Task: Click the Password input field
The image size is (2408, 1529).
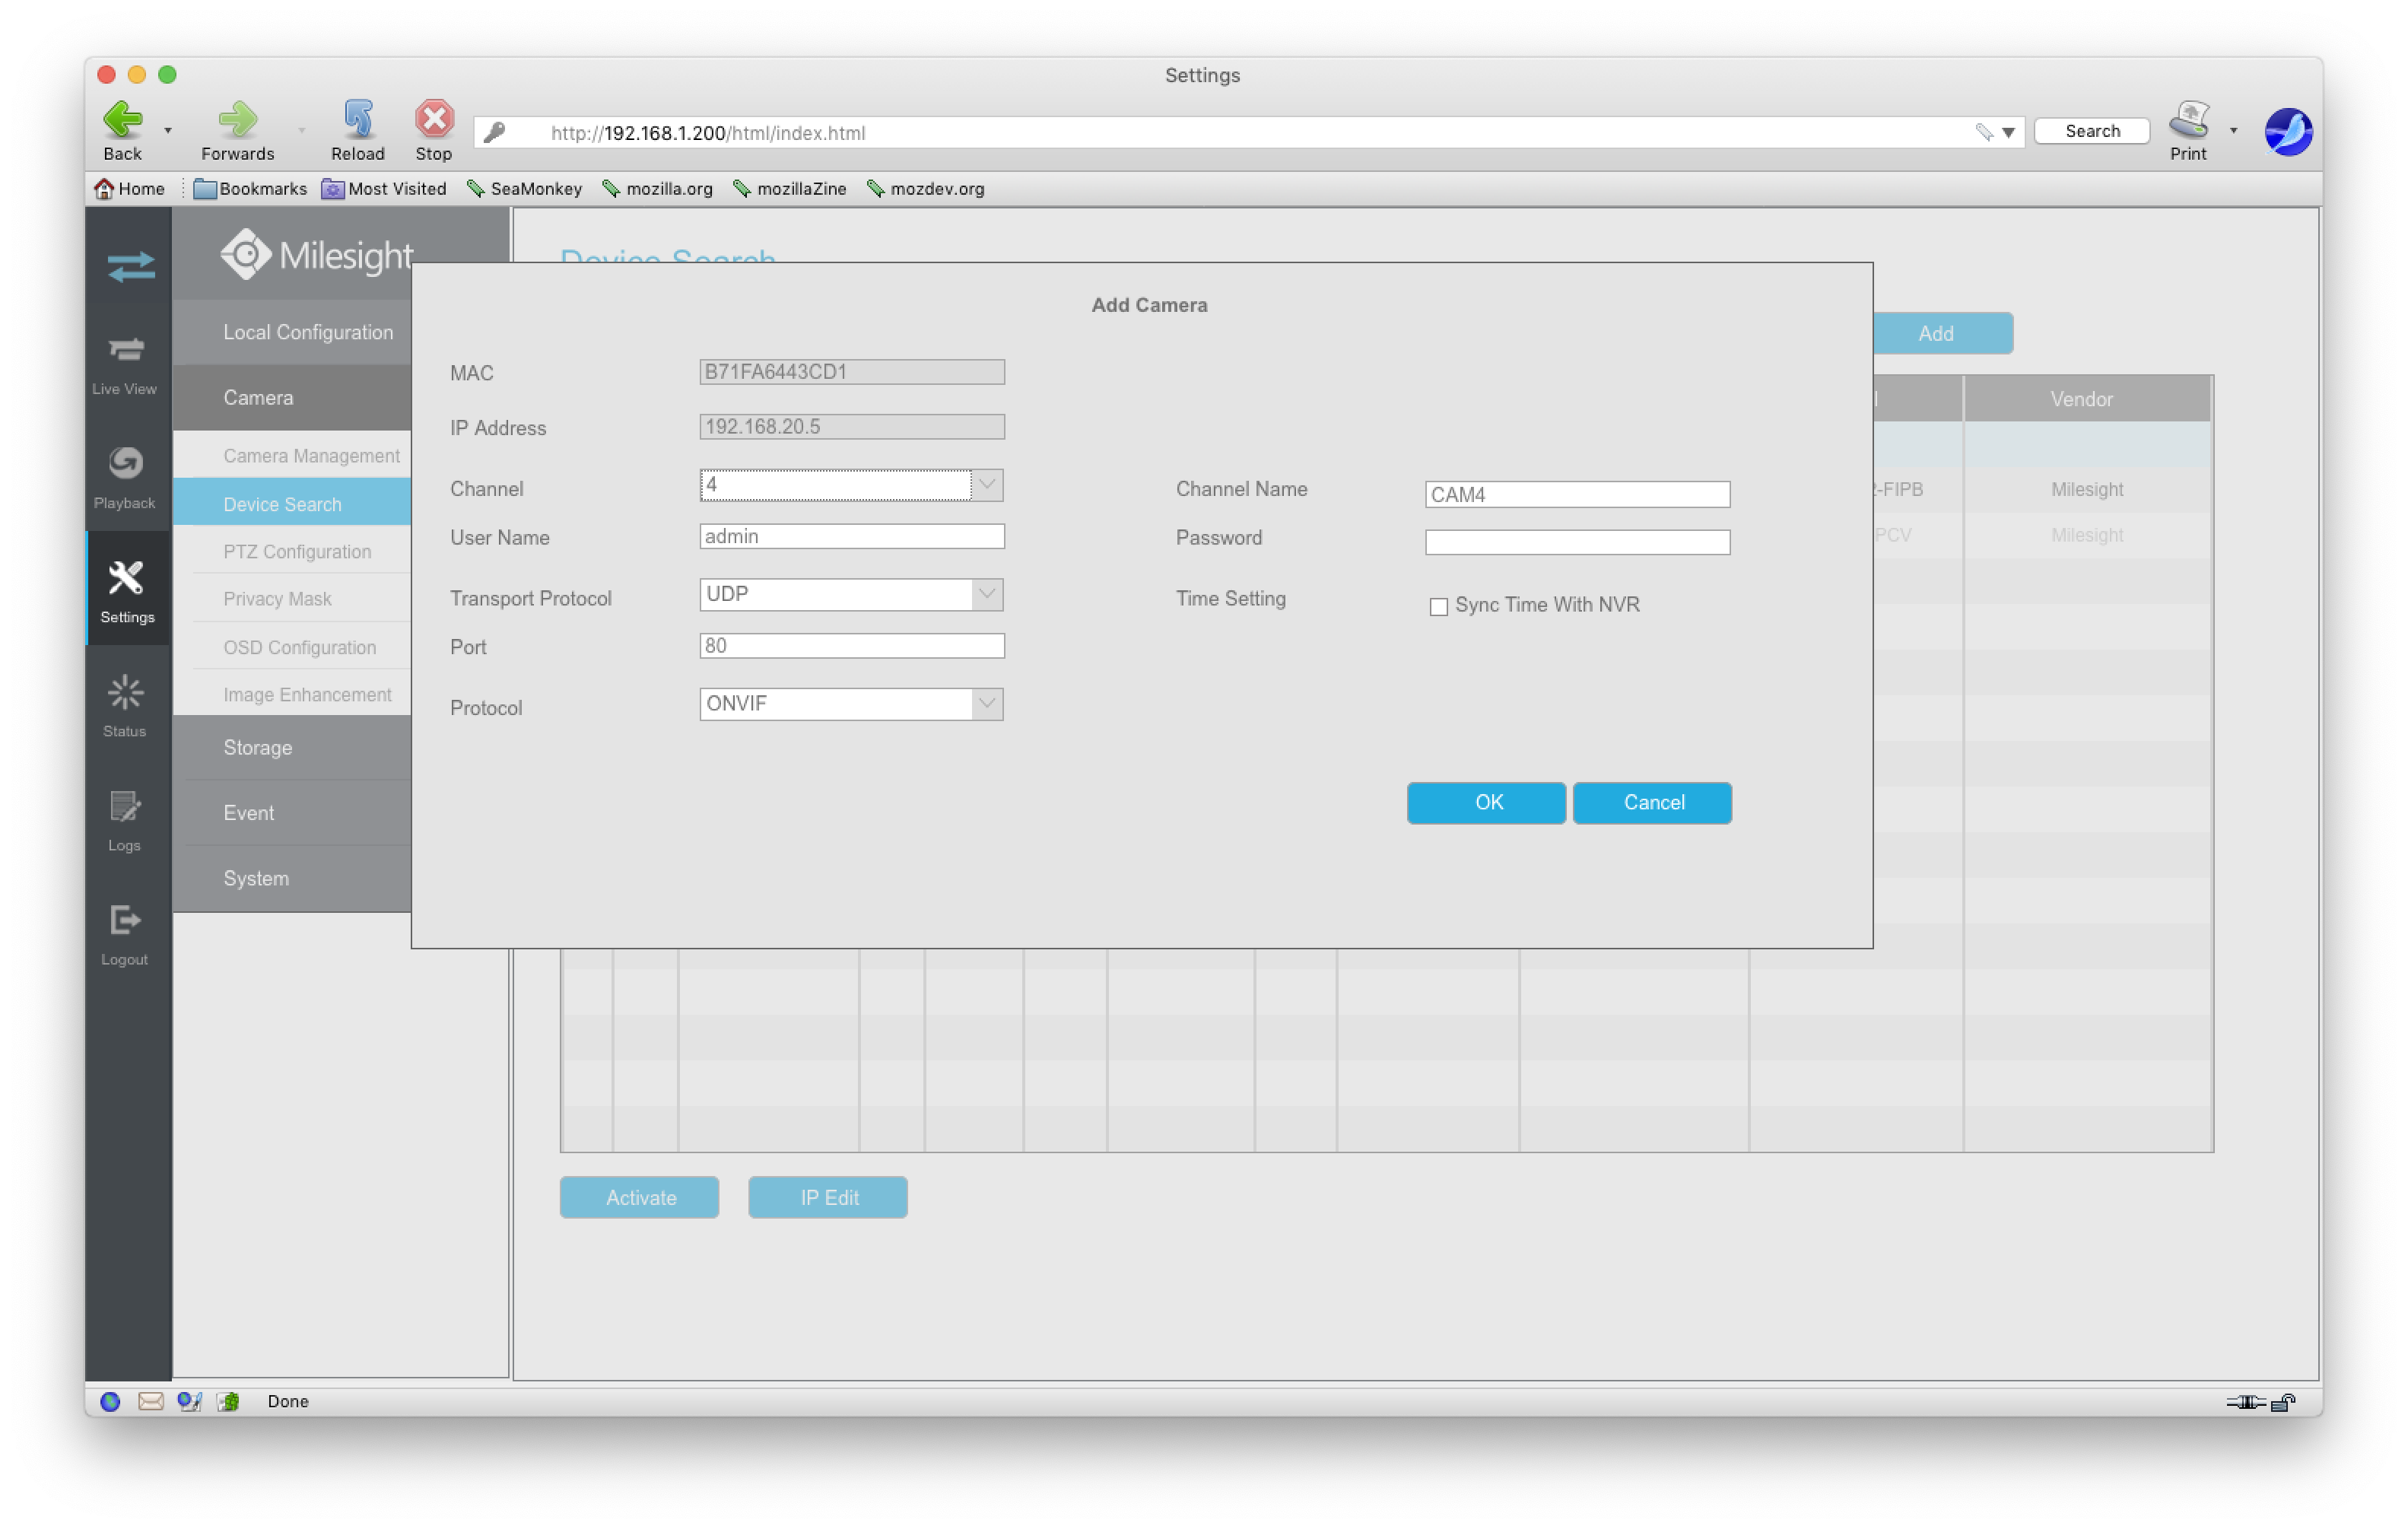Action: [1577, 542]
